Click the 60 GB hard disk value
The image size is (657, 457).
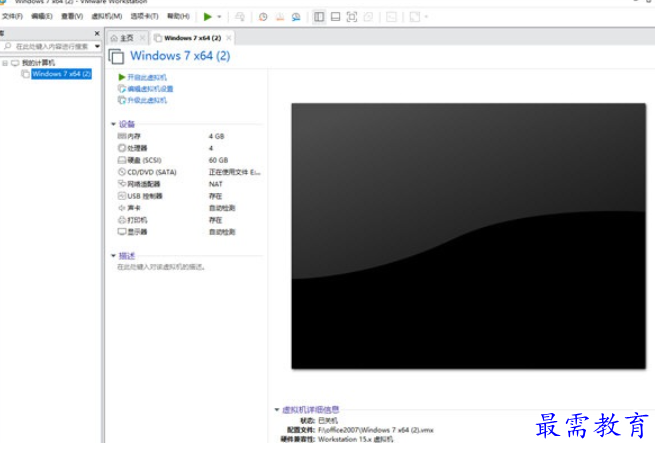pyautogui.click(x=218, y=160)
